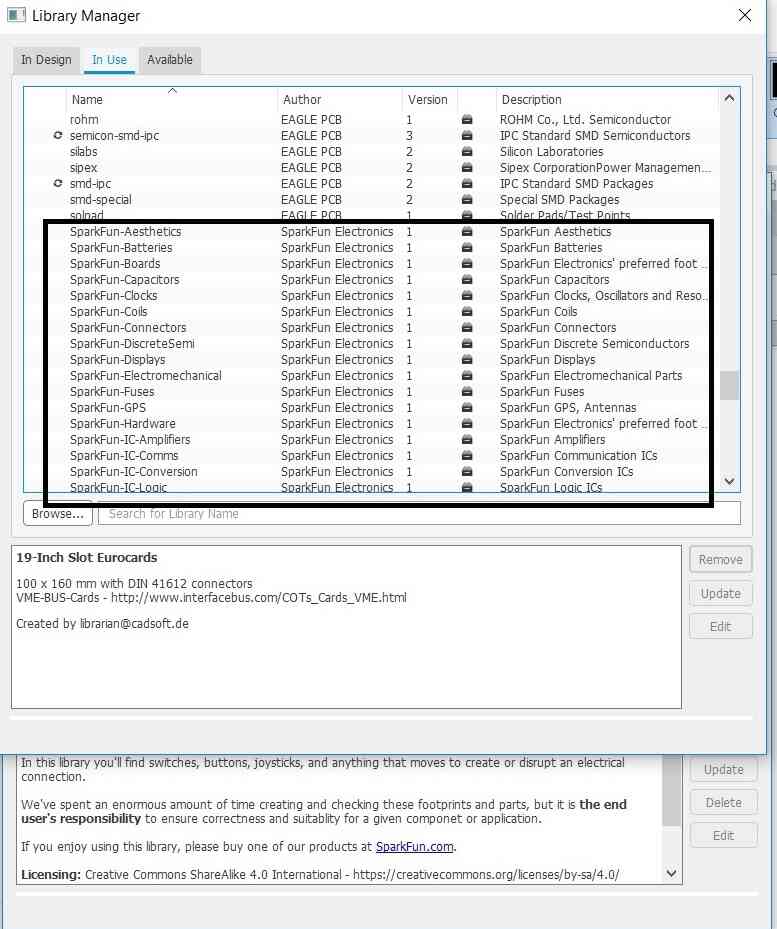Close the Library Manager dialog
The height and width of the screenshot is (929, 777).
(745, 15)
